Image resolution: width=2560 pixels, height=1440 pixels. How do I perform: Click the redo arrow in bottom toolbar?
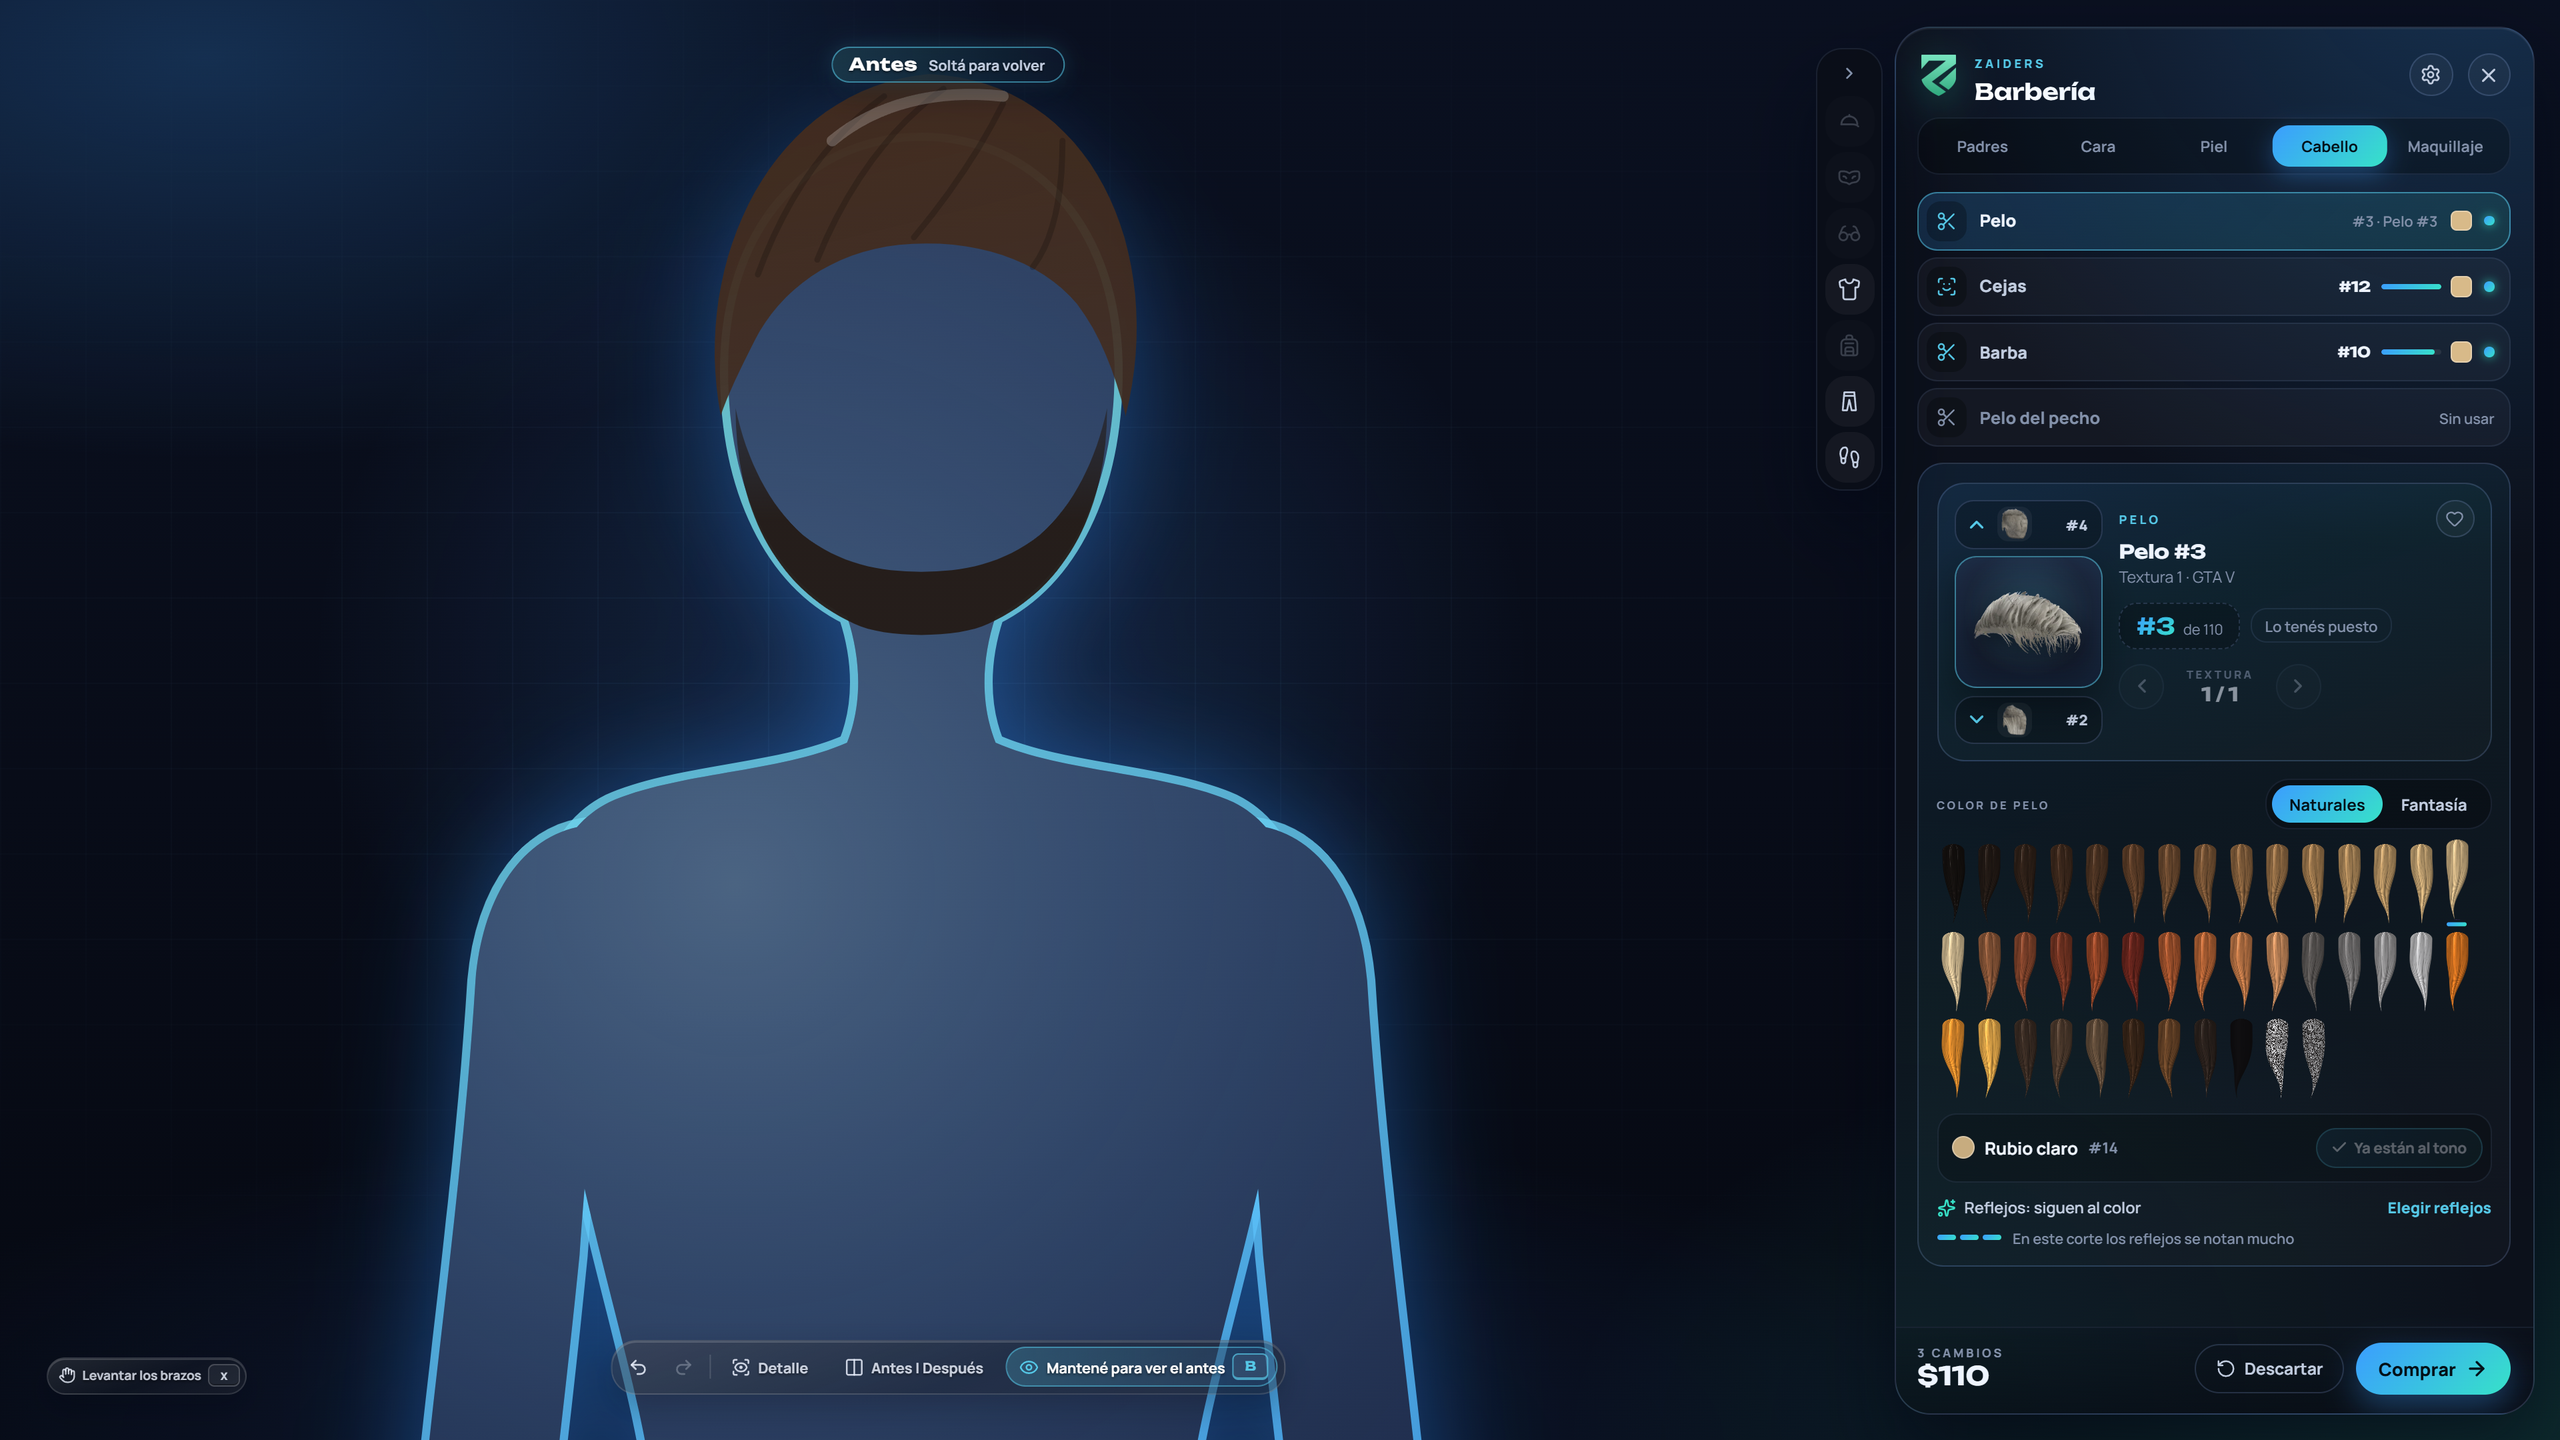tap(683, 1367)
